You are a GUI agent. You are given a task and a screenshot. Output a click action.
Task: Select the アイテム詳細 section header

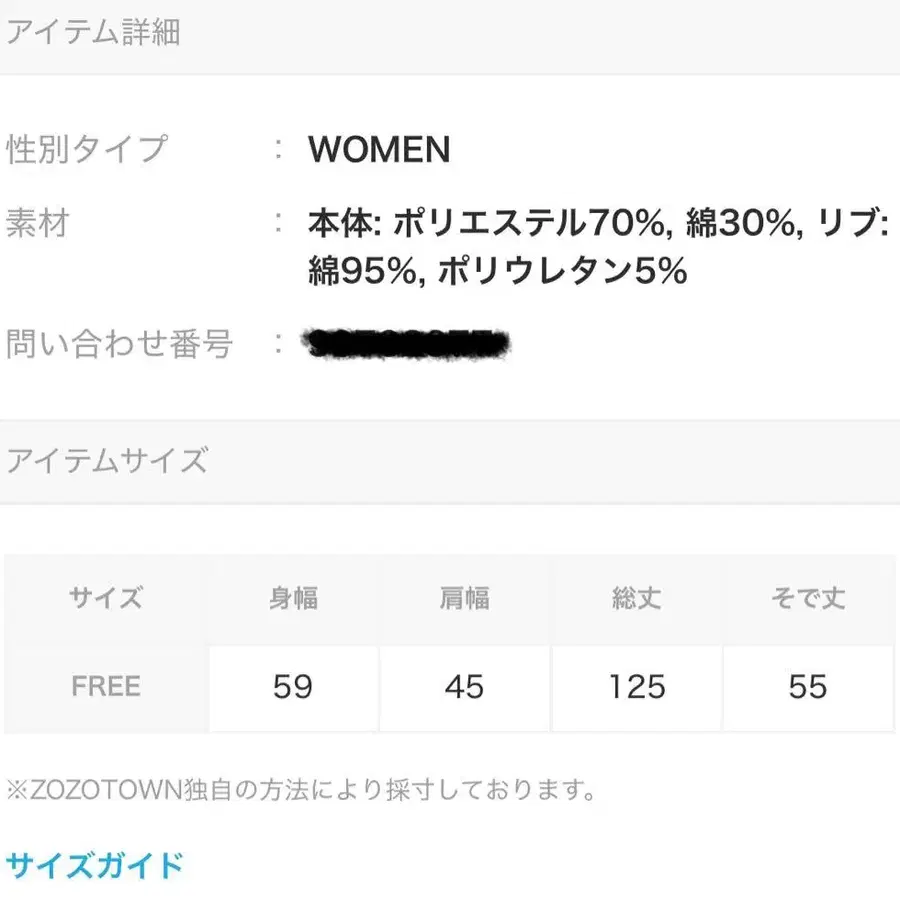tap(95, 32)
